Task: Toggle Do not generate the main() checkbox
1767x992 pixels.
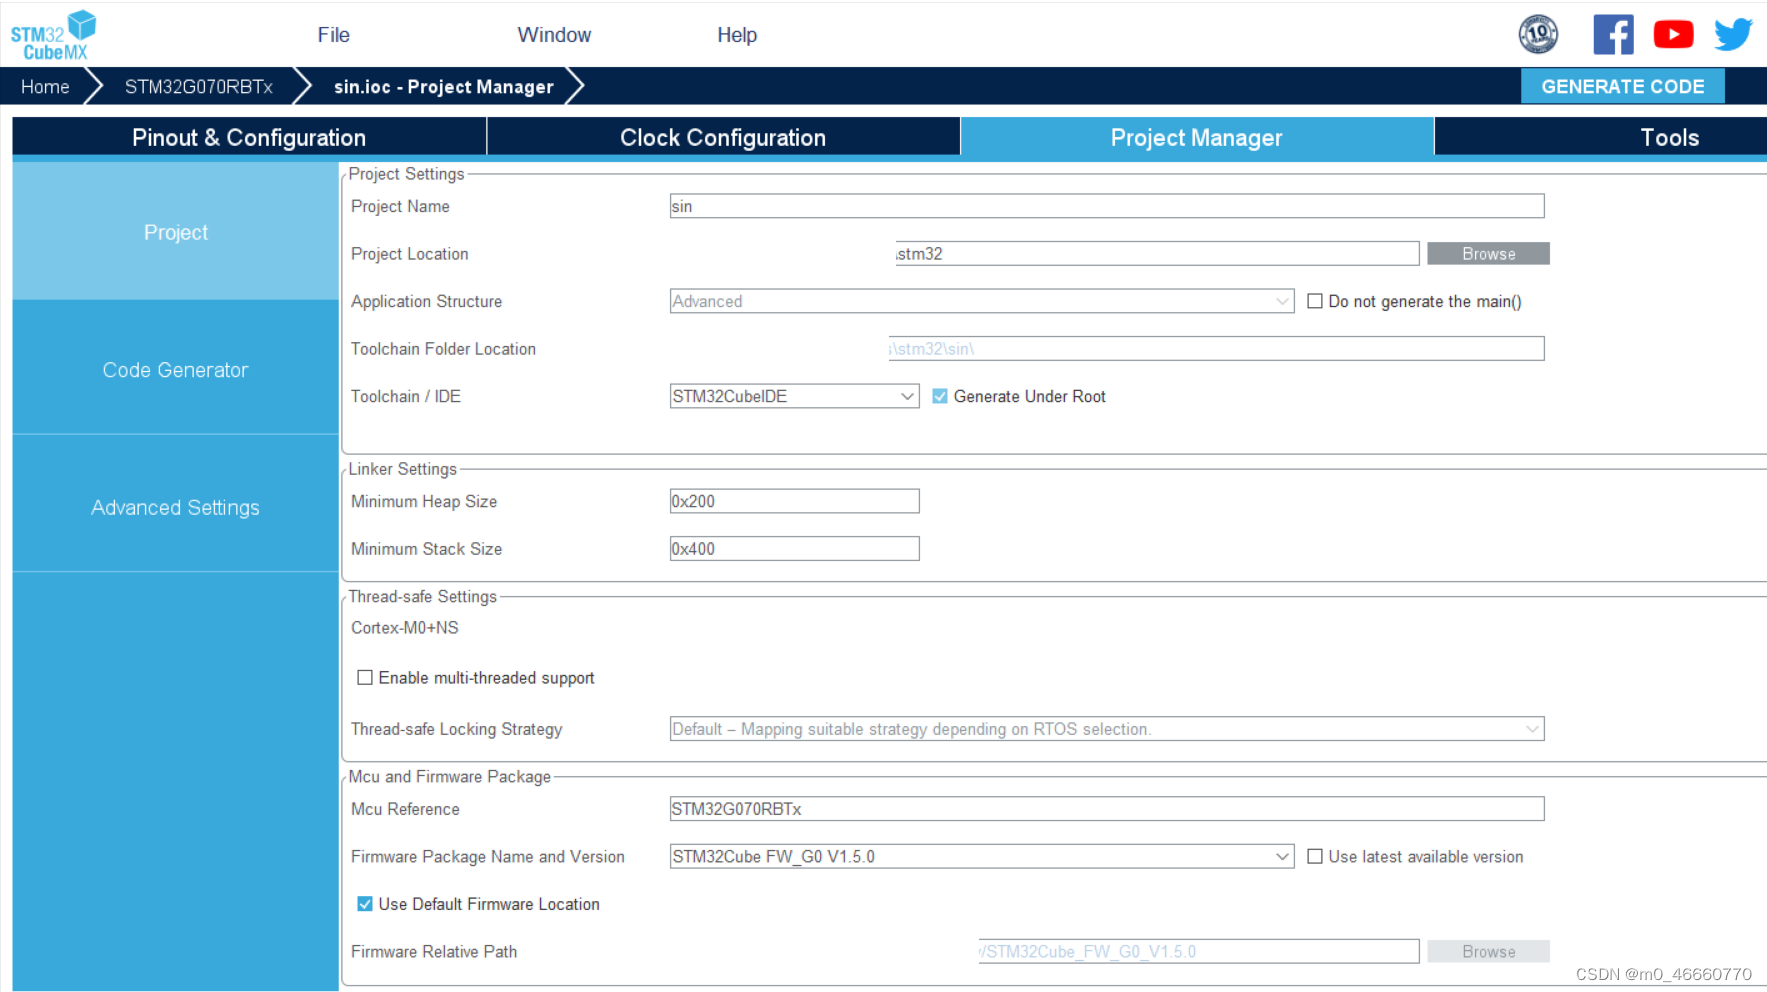Action: (1315, 301)
